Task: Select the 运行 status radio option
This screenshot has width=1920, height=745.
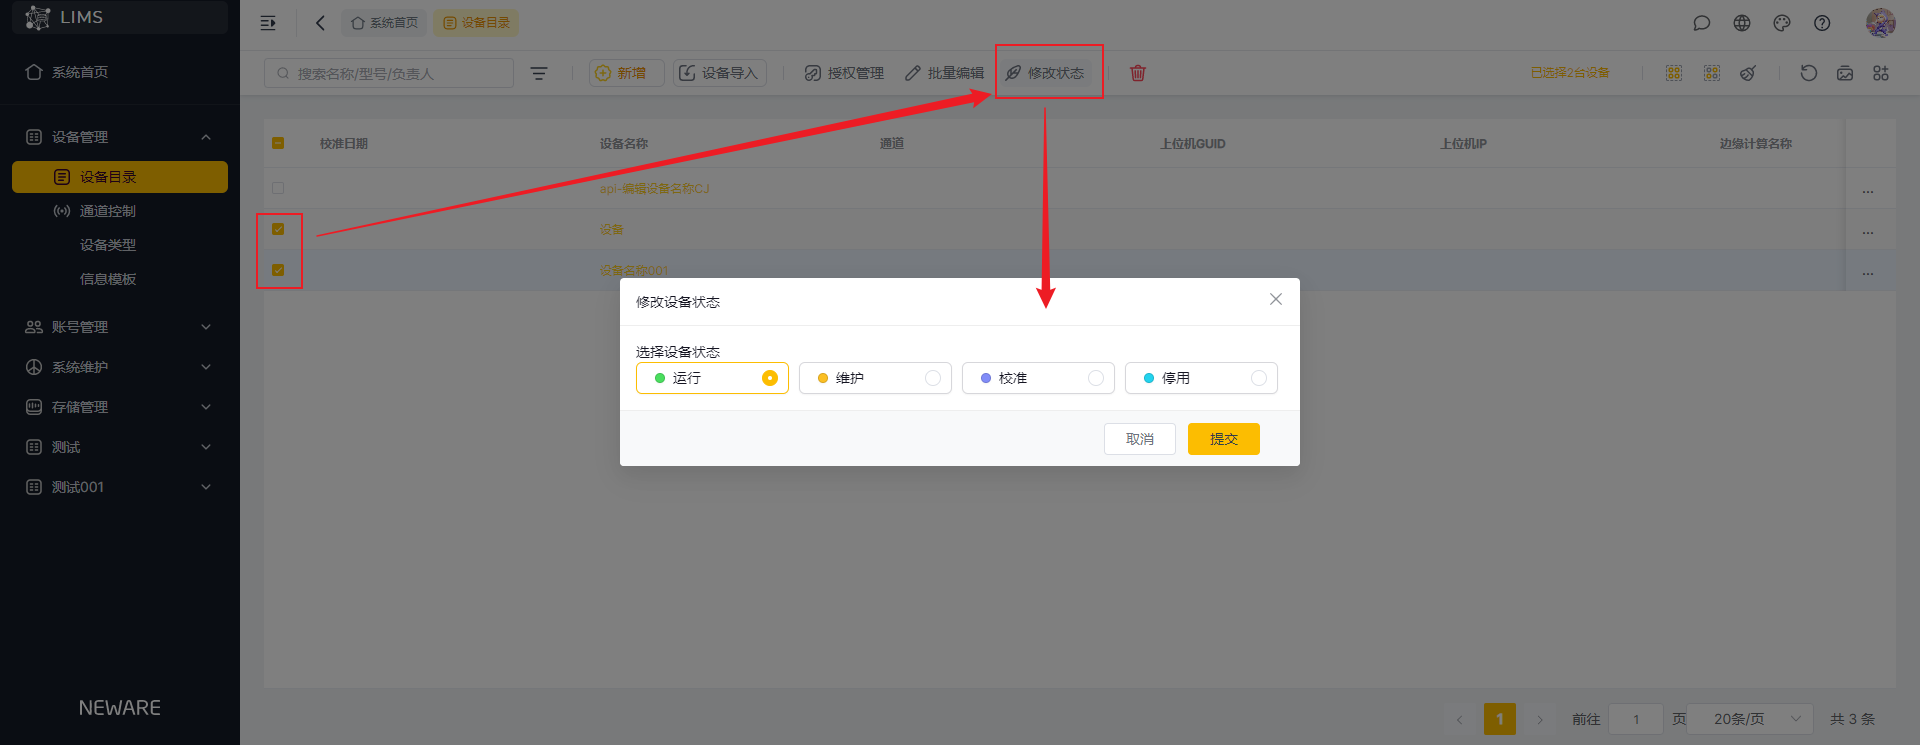Action: pos(712,378)
